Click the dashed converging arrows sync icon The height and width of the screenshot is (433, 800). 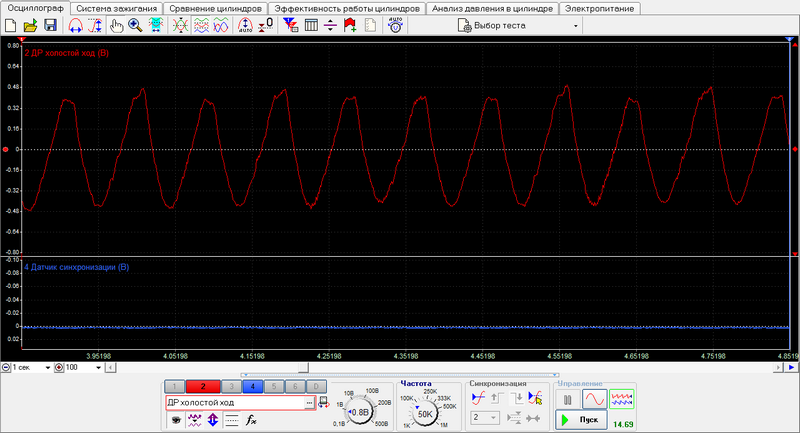point(514,418)
